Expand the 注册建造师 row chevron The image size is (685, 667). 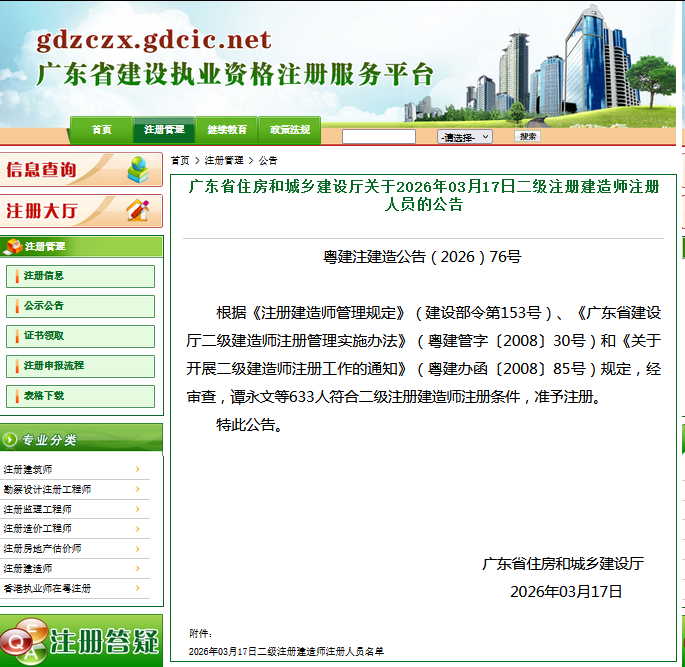tap(138, 569)
